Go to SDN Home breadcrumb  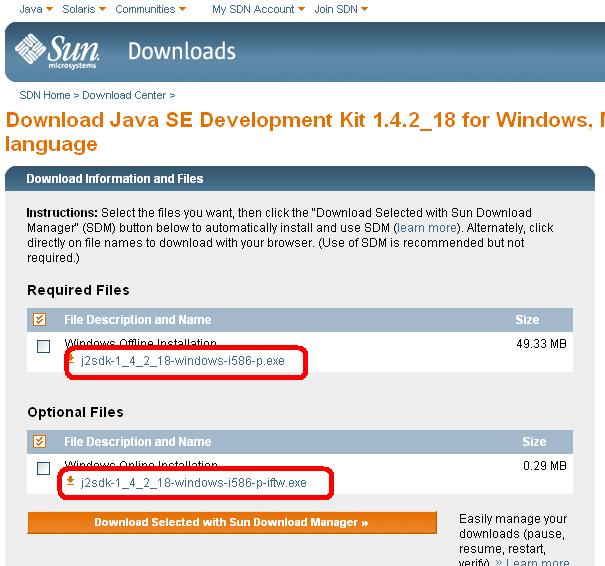click(45, 95)
